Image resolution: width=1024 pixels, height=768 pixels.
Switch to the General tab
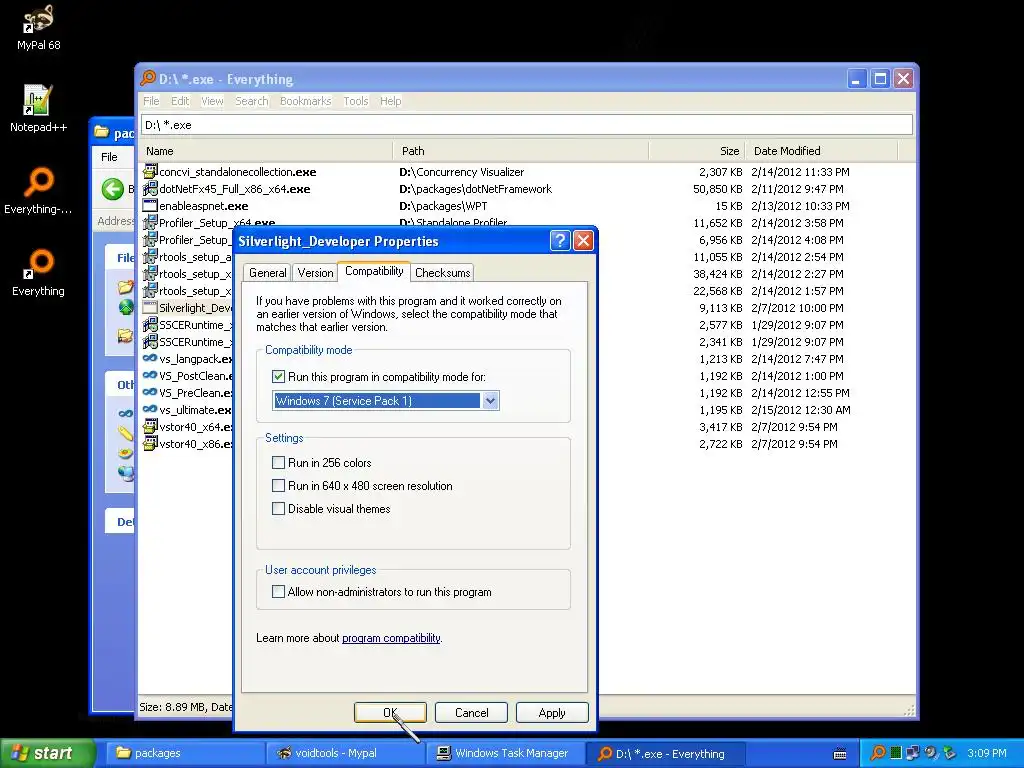click(x=267, y=273)
